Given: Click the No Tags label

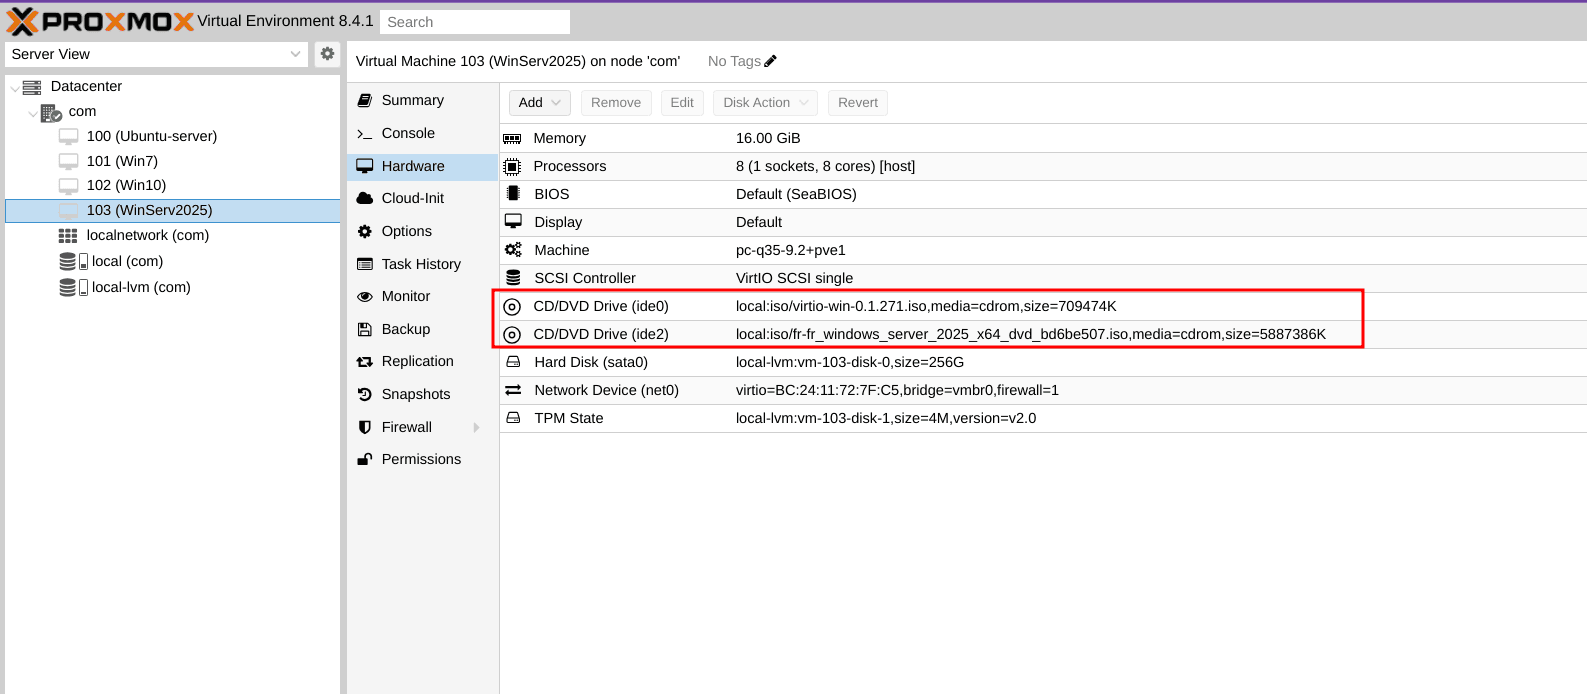Looking at the screenshot, I should click(x=734, y=61).
